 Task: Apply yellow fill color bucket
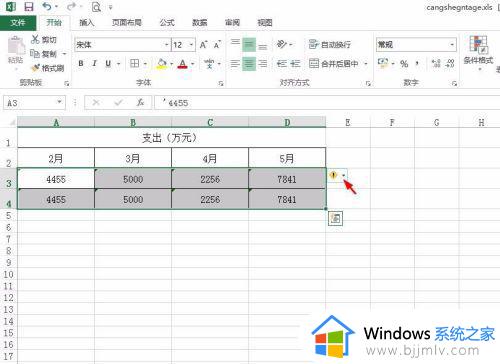pyautogui.click(x=162, y=63)
